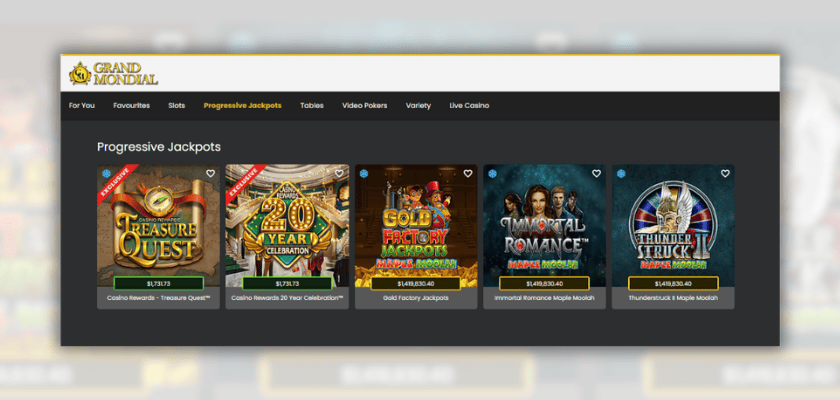Switch to the Variety tab
840x400 pixels.
pyautogui.click(x=418, y=105)
